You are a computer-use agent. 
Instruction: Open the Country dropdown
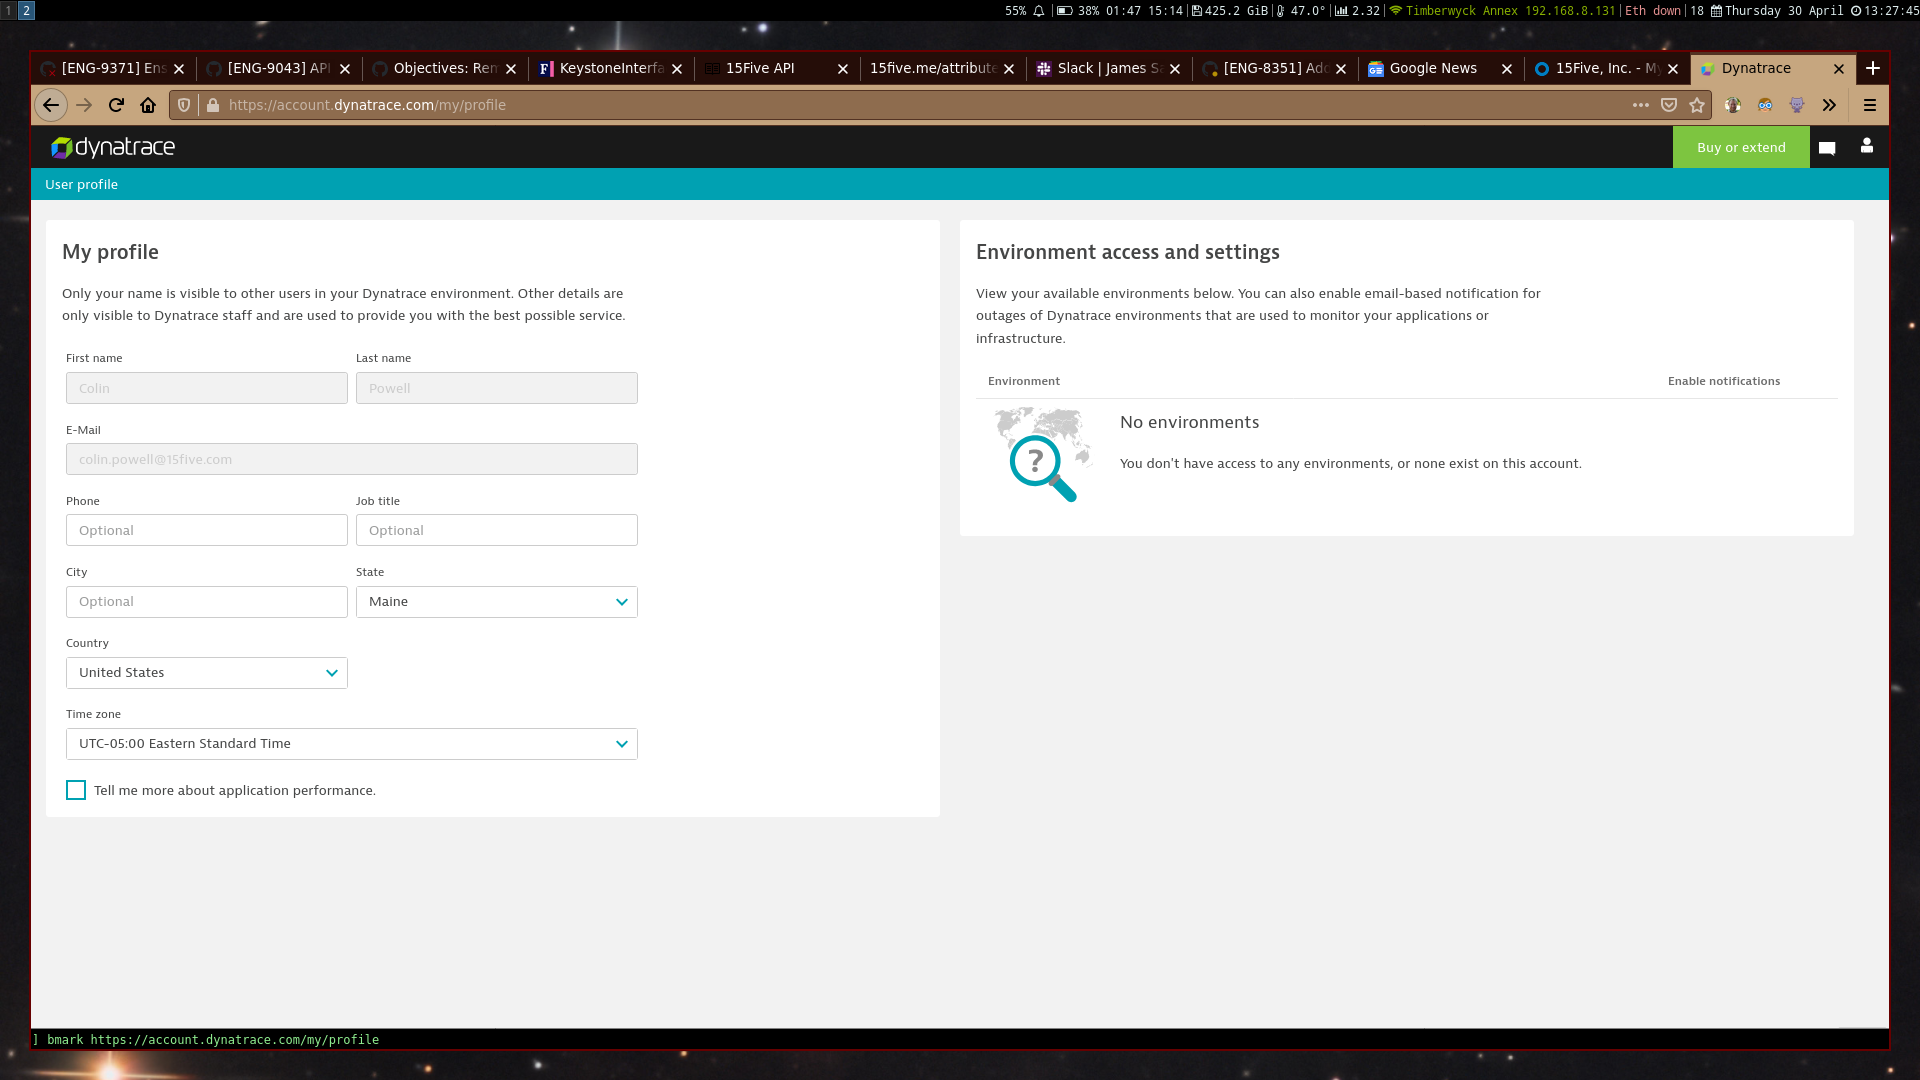click(x=206, y=673)
